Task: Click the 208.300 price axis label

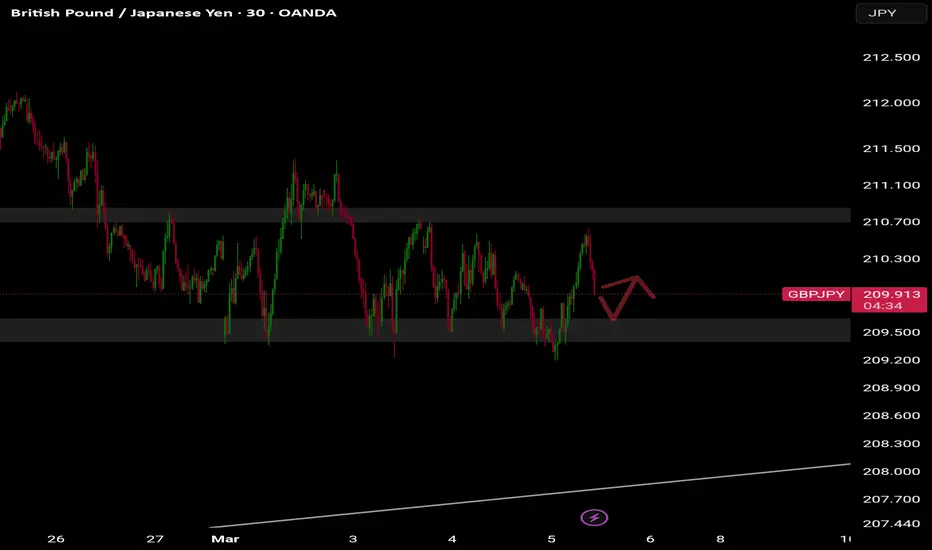Action: (891, 444)
